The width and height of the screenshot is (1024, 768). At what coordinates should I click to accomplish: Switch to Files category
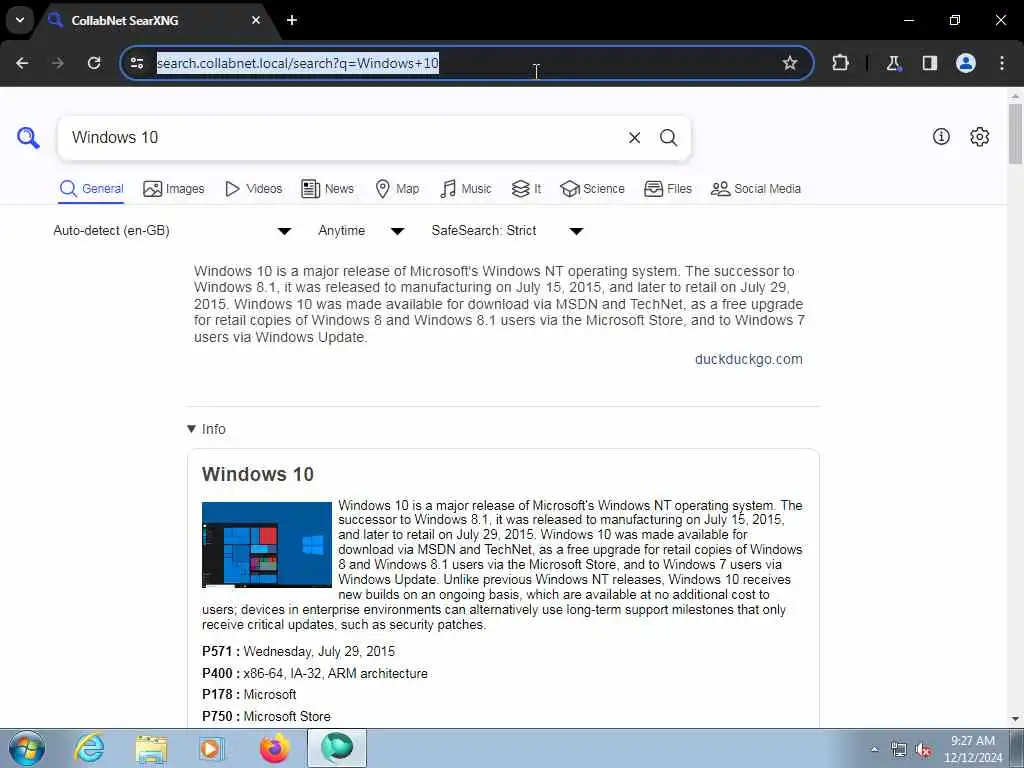coord(667,189)
